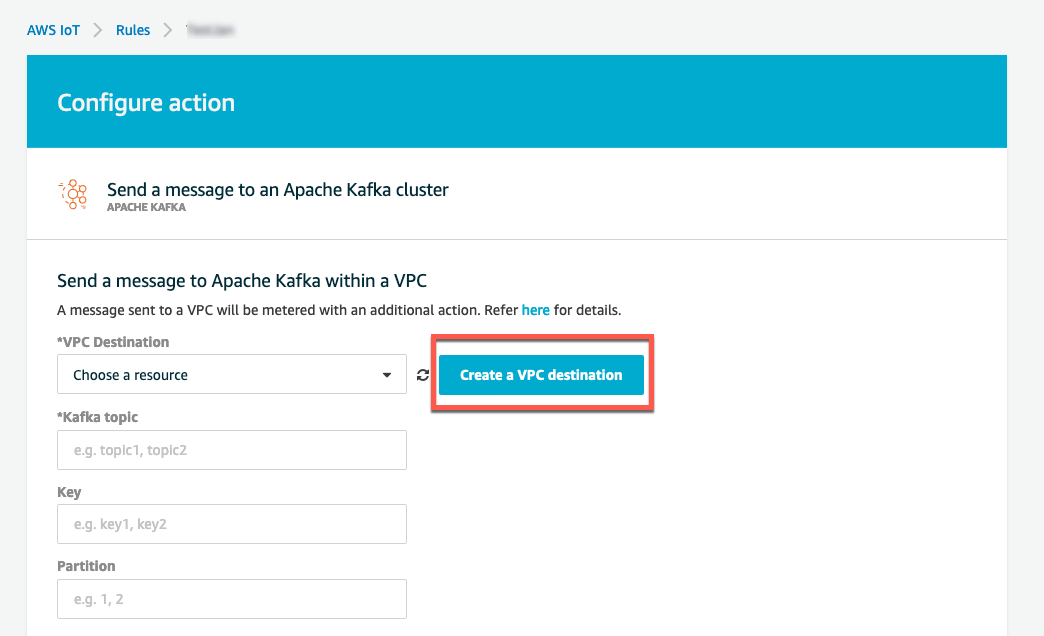Click 'Send a message to an Apache Kafka cluster' heading
Image resolution: width=1044 pixels, height=636 pixels.
(278, 190)
